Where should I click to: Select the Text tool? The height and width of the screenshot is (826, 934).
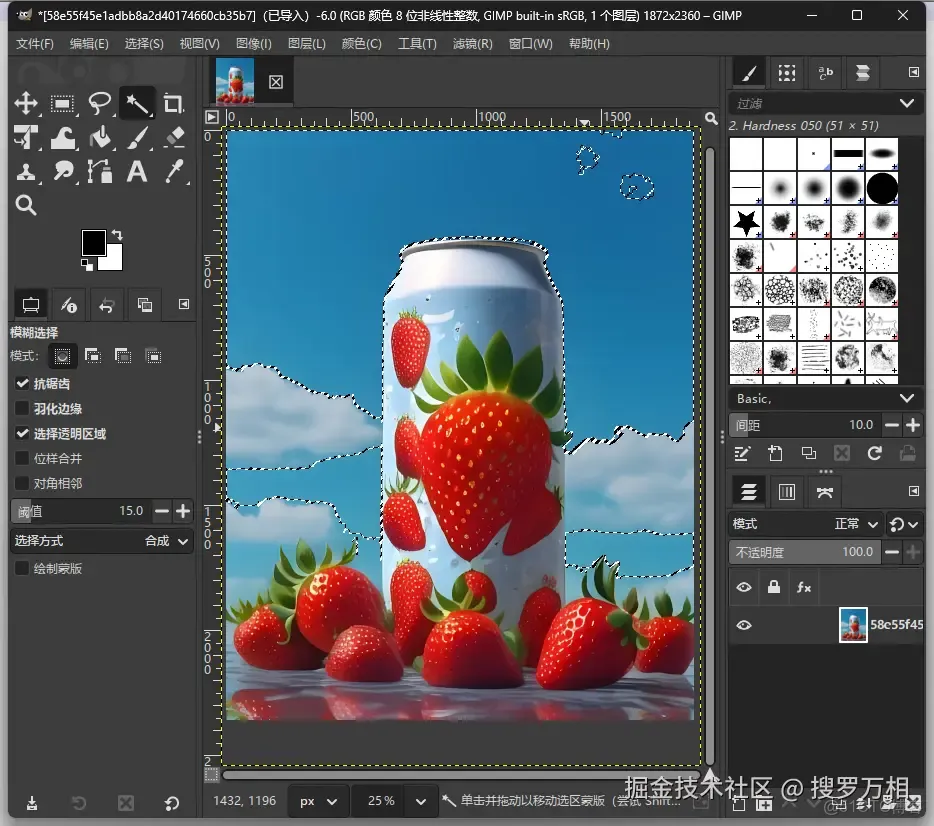pyautogui.click(x=136, y=171)
